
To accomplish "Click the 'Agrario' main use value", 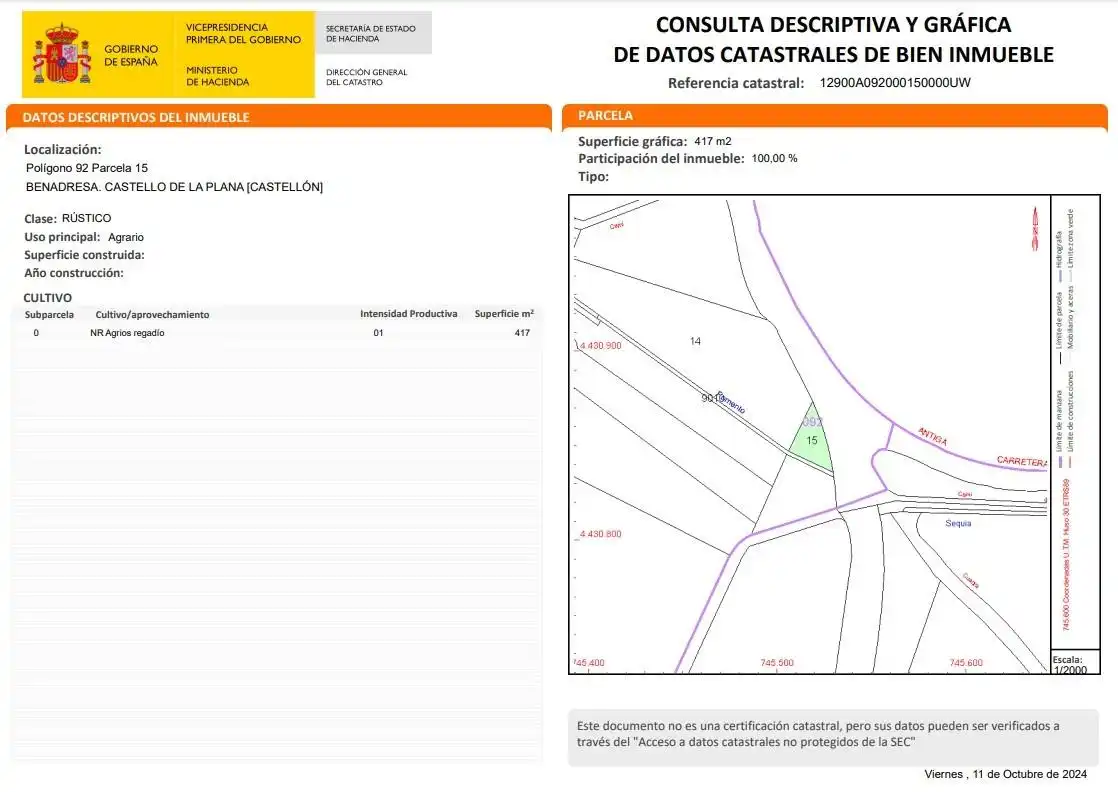I will click(x=126, y=237).
